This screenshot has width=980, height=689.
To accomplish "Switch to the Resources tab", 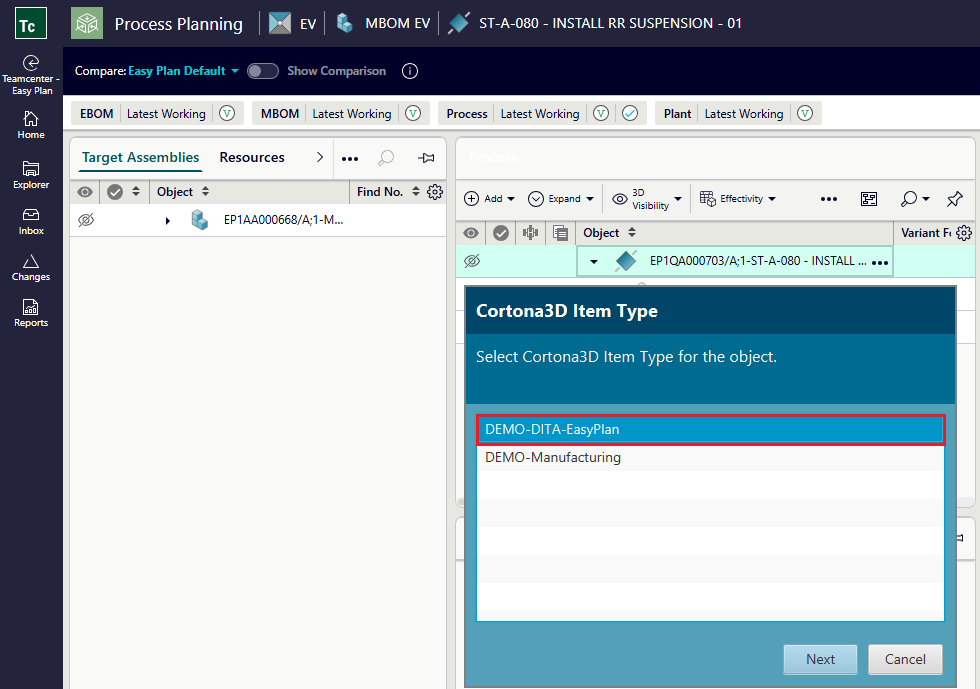I will coord(252,158).
